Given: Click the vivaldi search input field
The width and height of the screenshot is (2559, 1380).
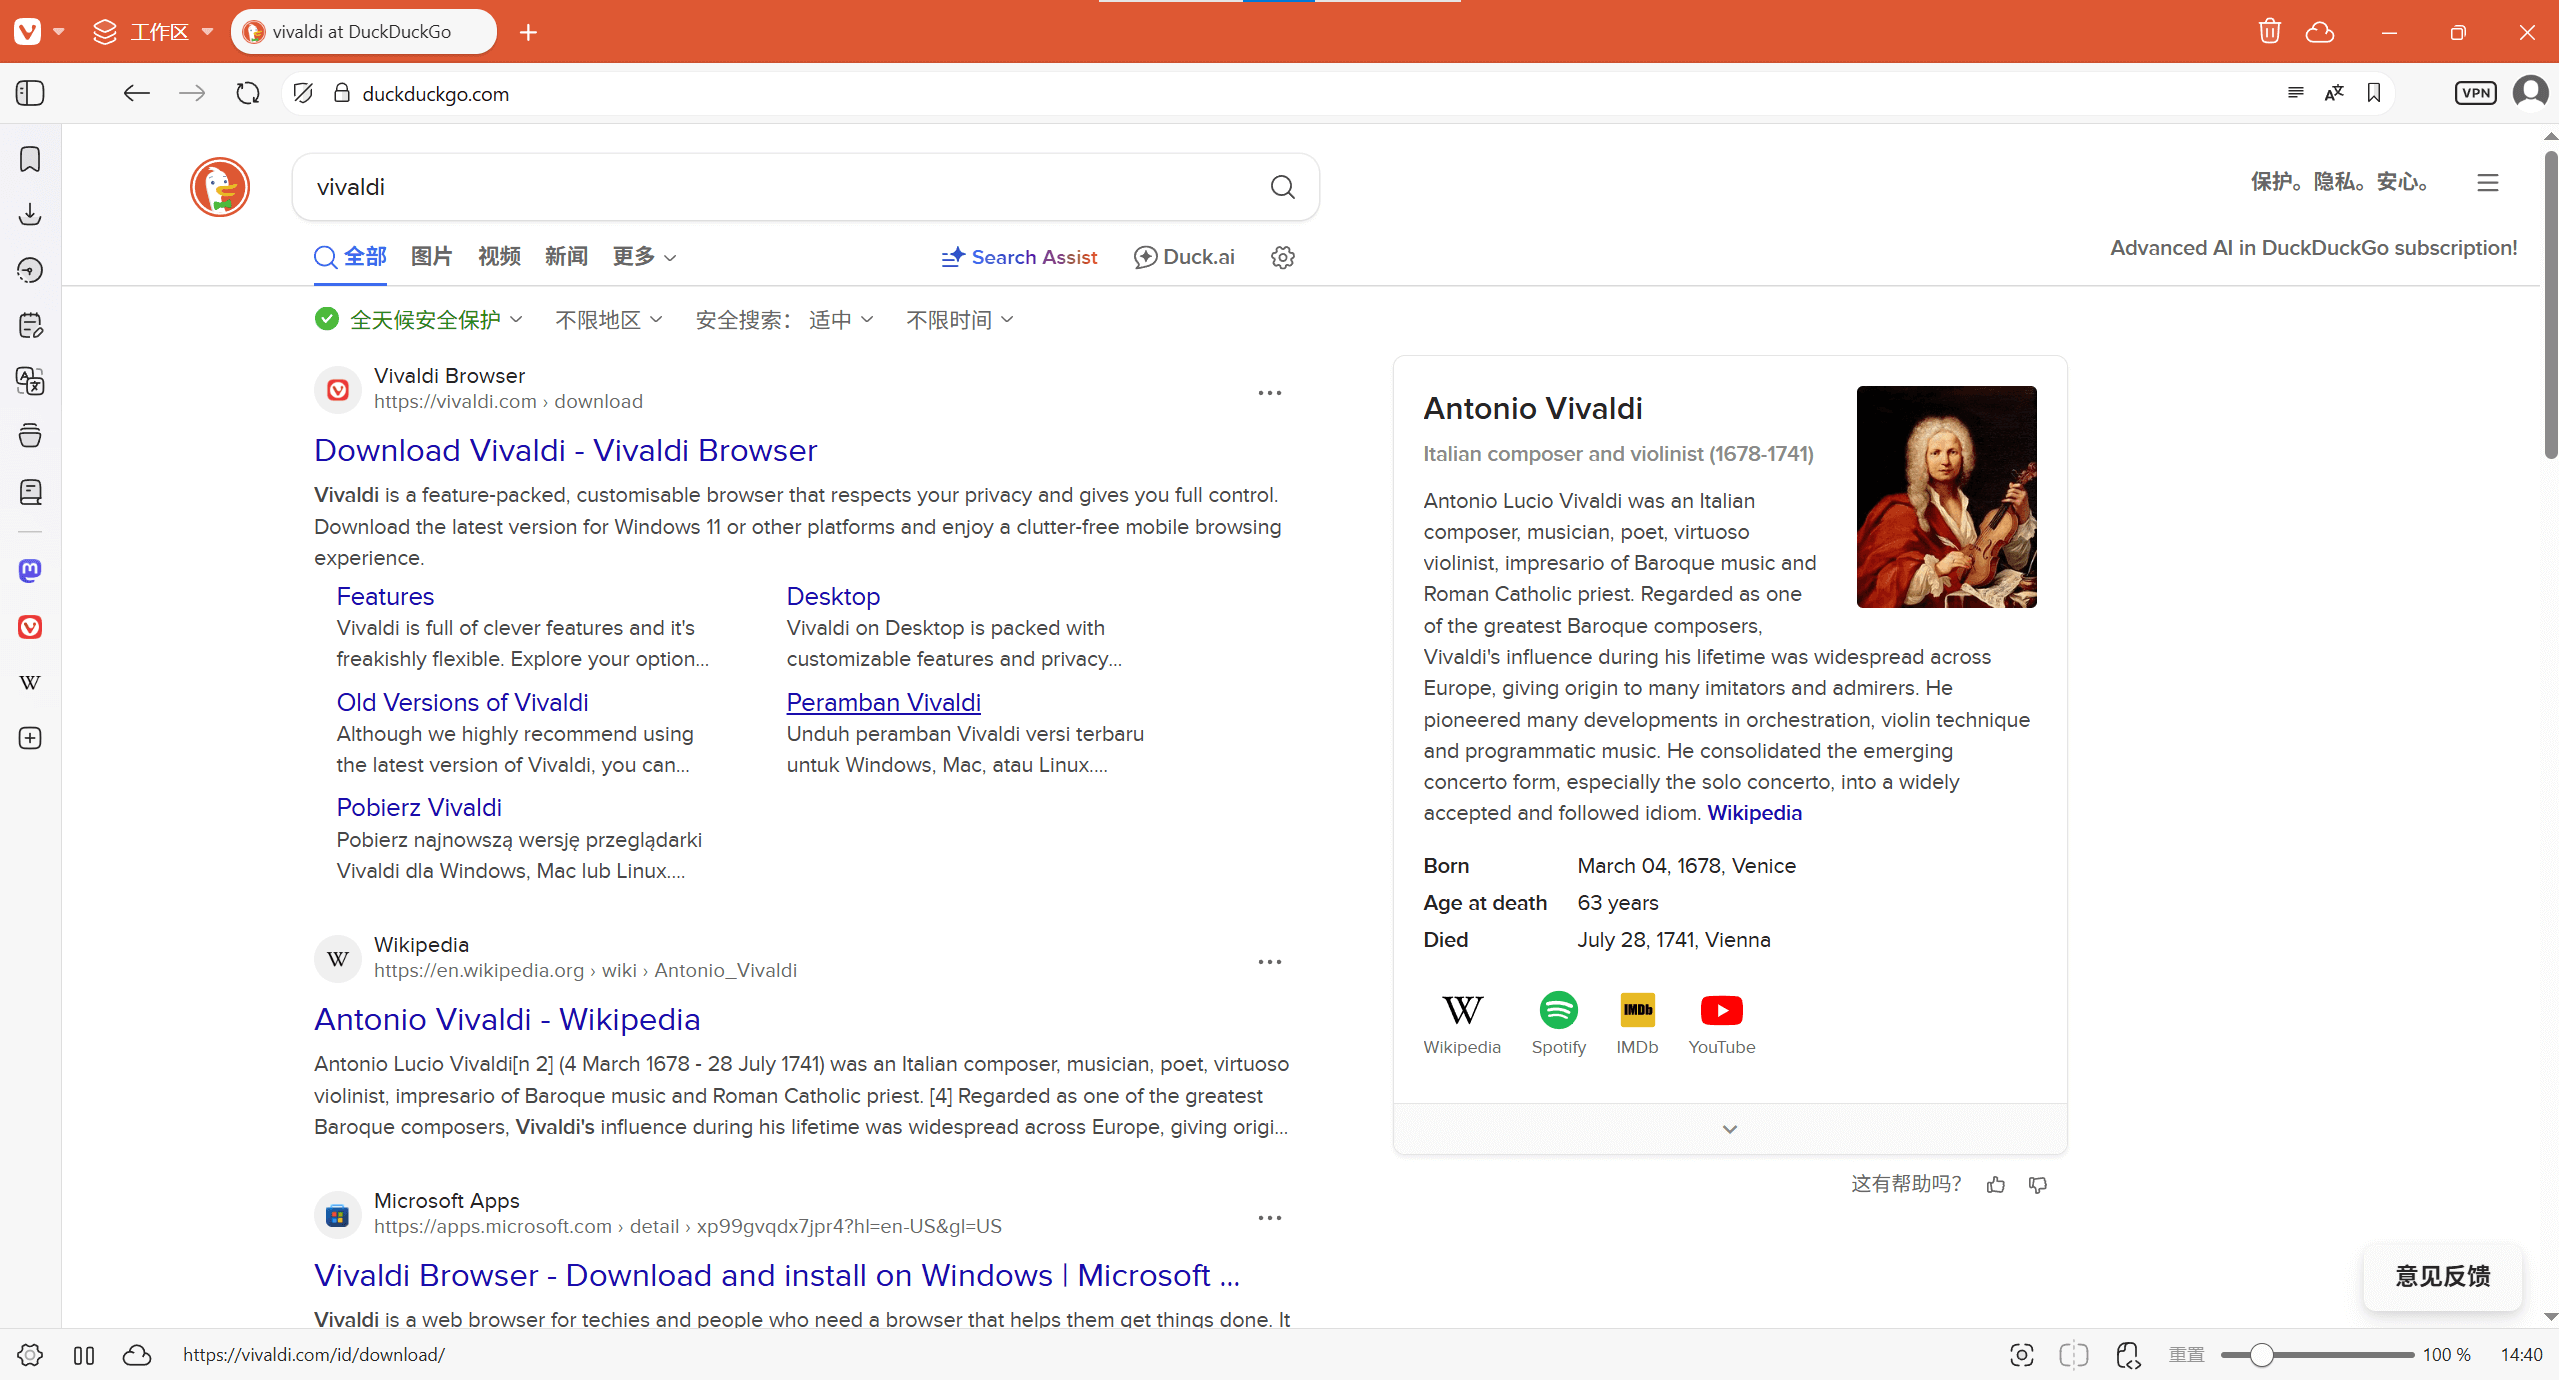Looking at the screenshot, I should click(x=780, y=187).
